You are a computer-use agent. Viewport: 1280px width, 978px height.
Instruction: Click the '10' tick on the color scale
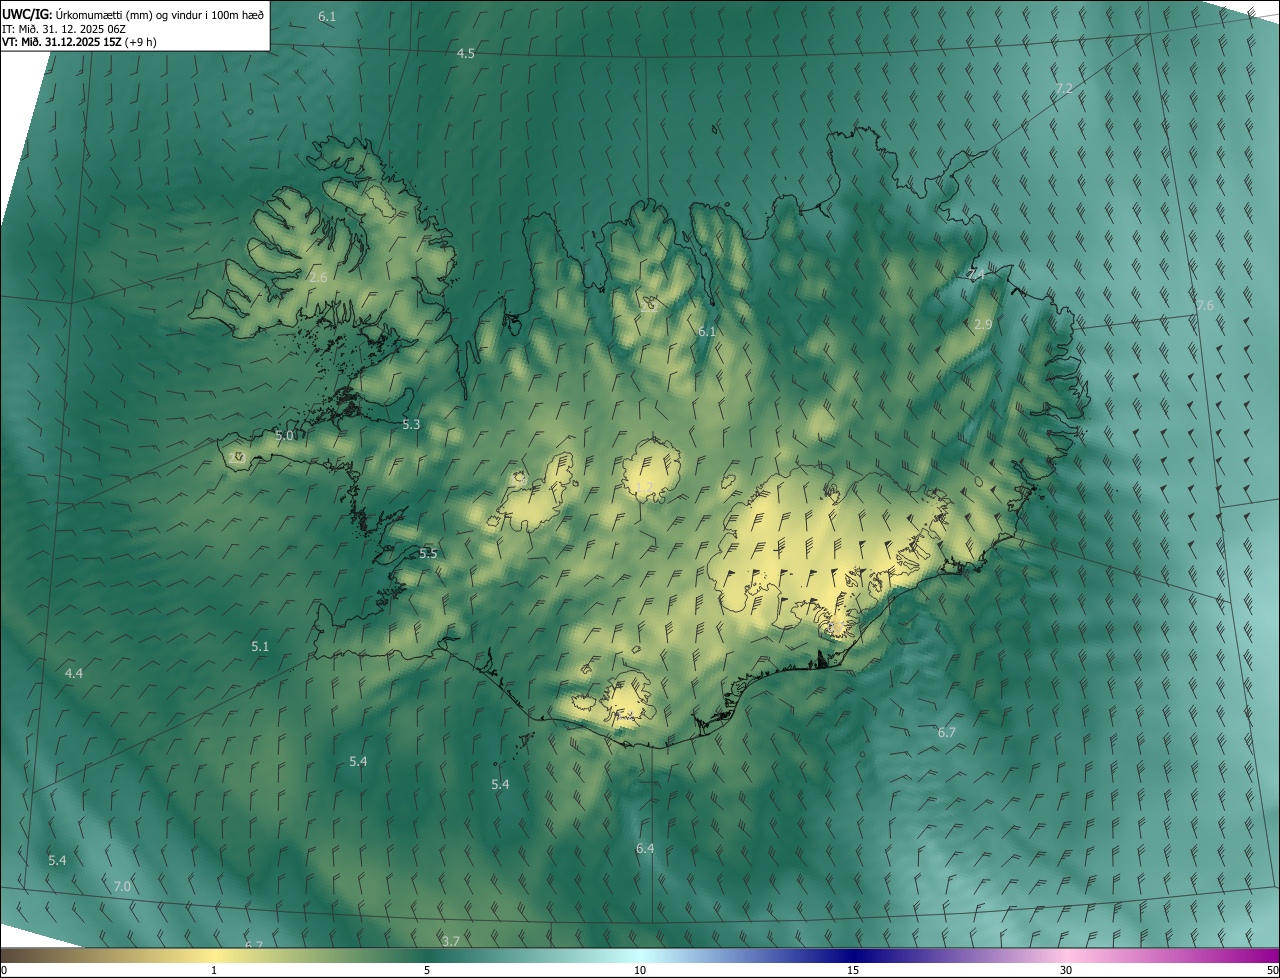tap(640, 971)
